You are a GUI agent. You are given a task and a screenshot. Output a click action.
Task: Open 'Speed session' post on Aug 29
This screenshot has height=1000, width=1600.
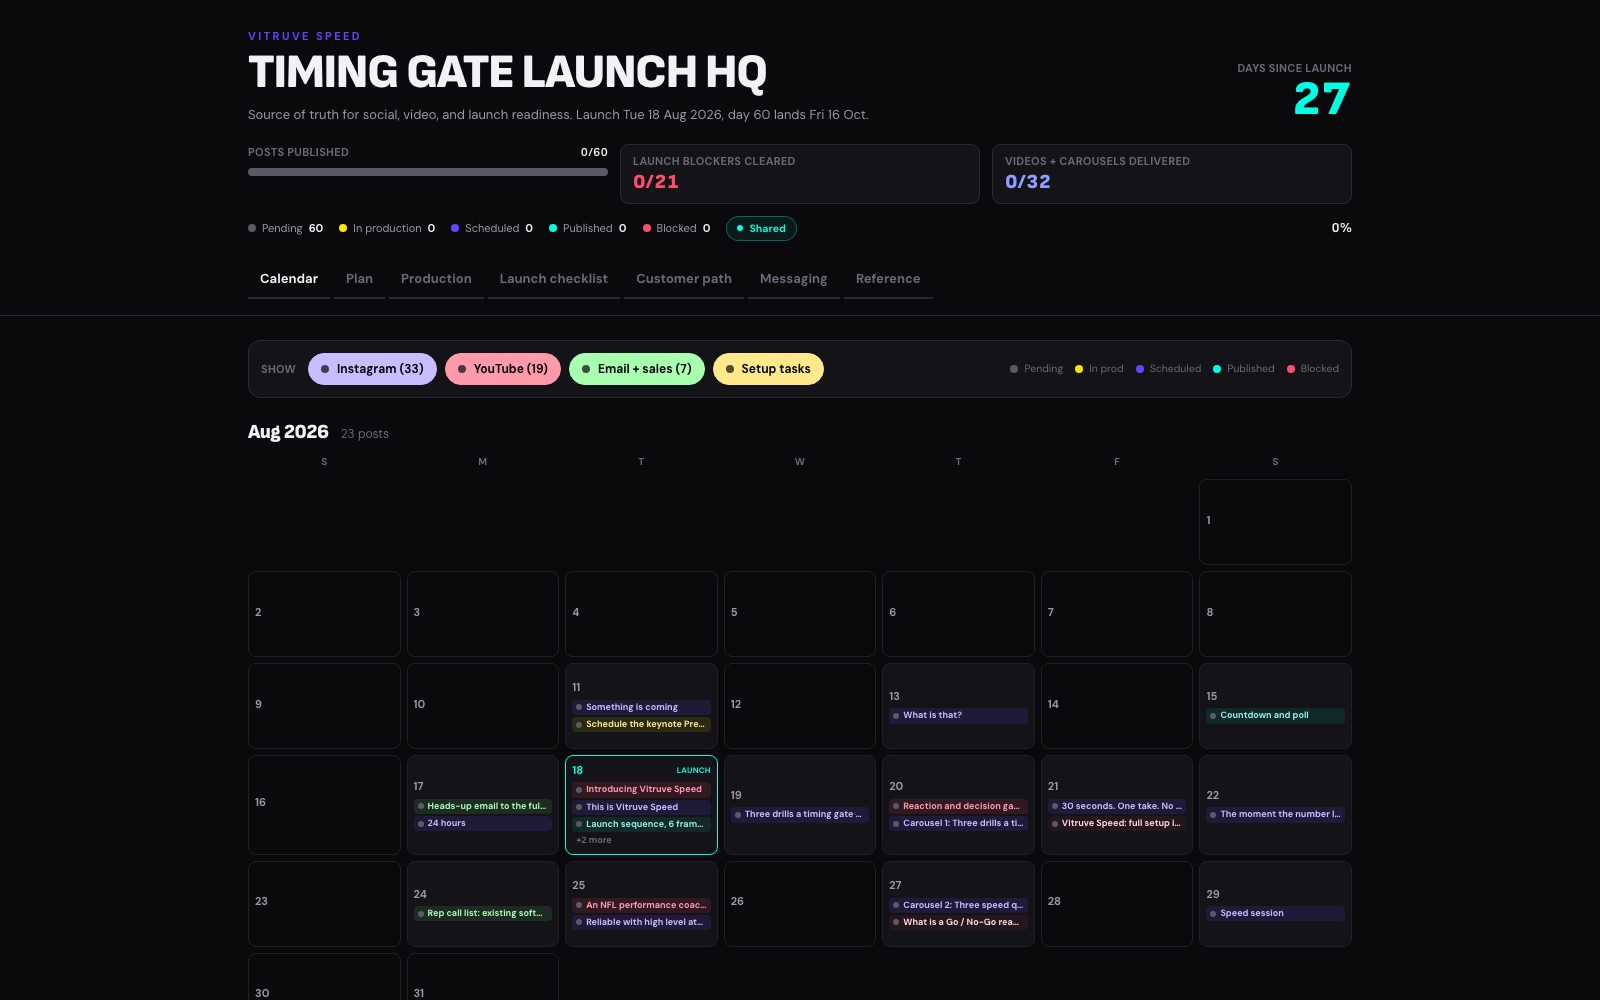(1275, 913)
